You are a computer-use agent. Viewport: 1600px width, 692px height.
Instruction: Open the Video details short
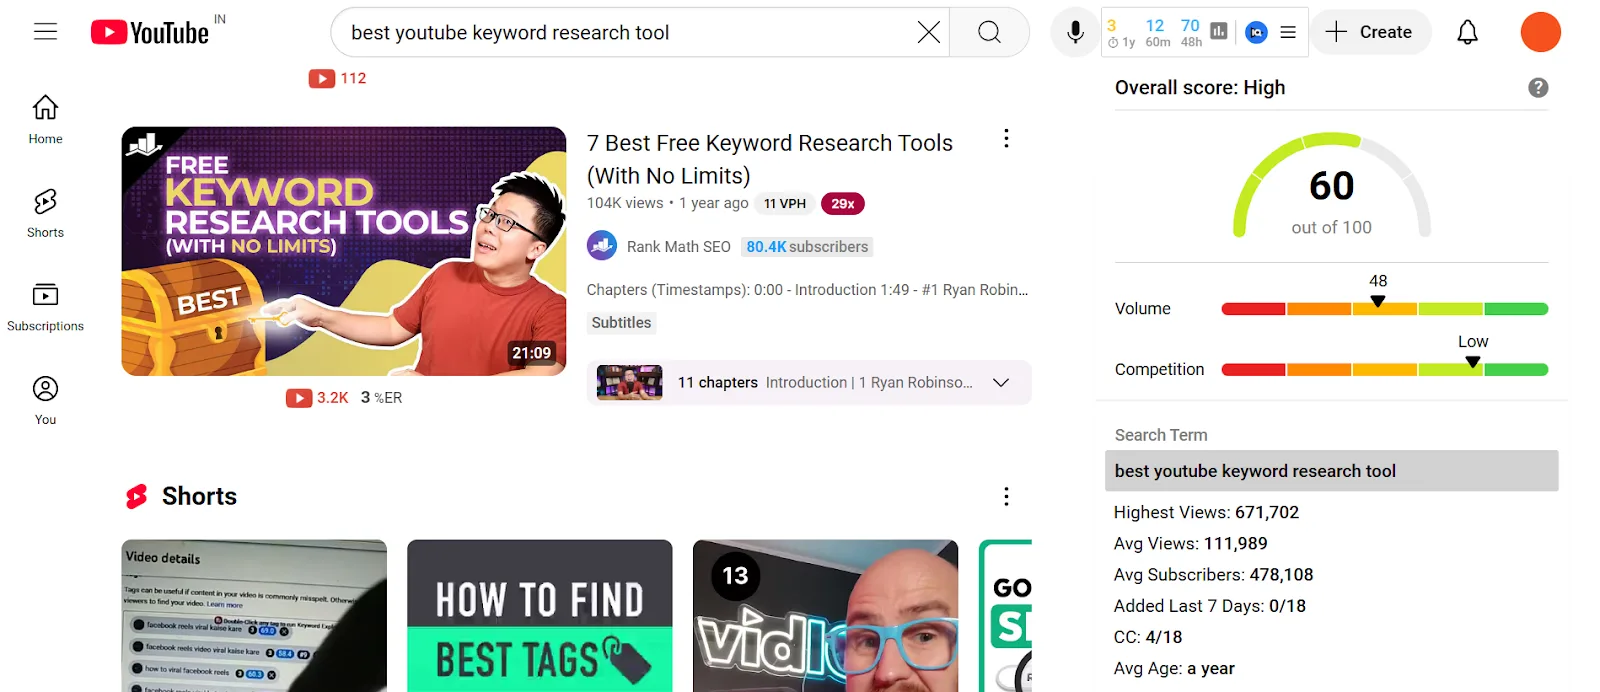coord(254,616)
